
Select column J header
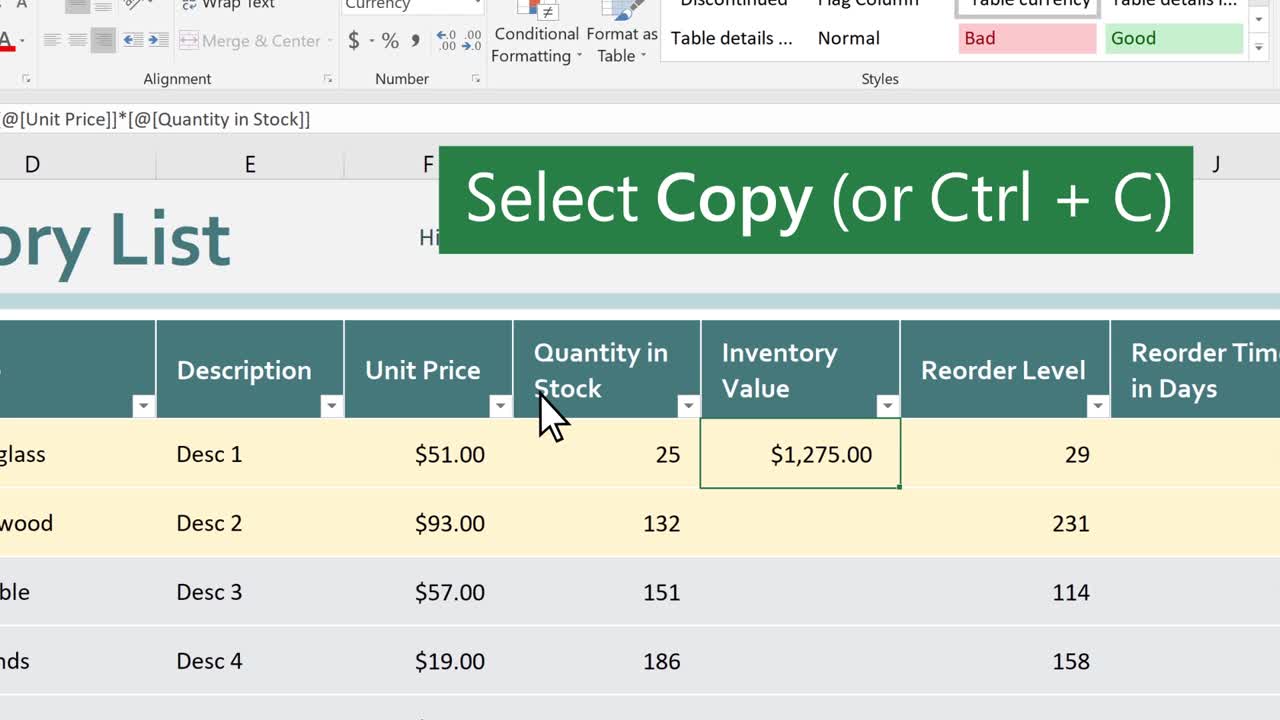pyautogui.click(x=1216, y=165)
